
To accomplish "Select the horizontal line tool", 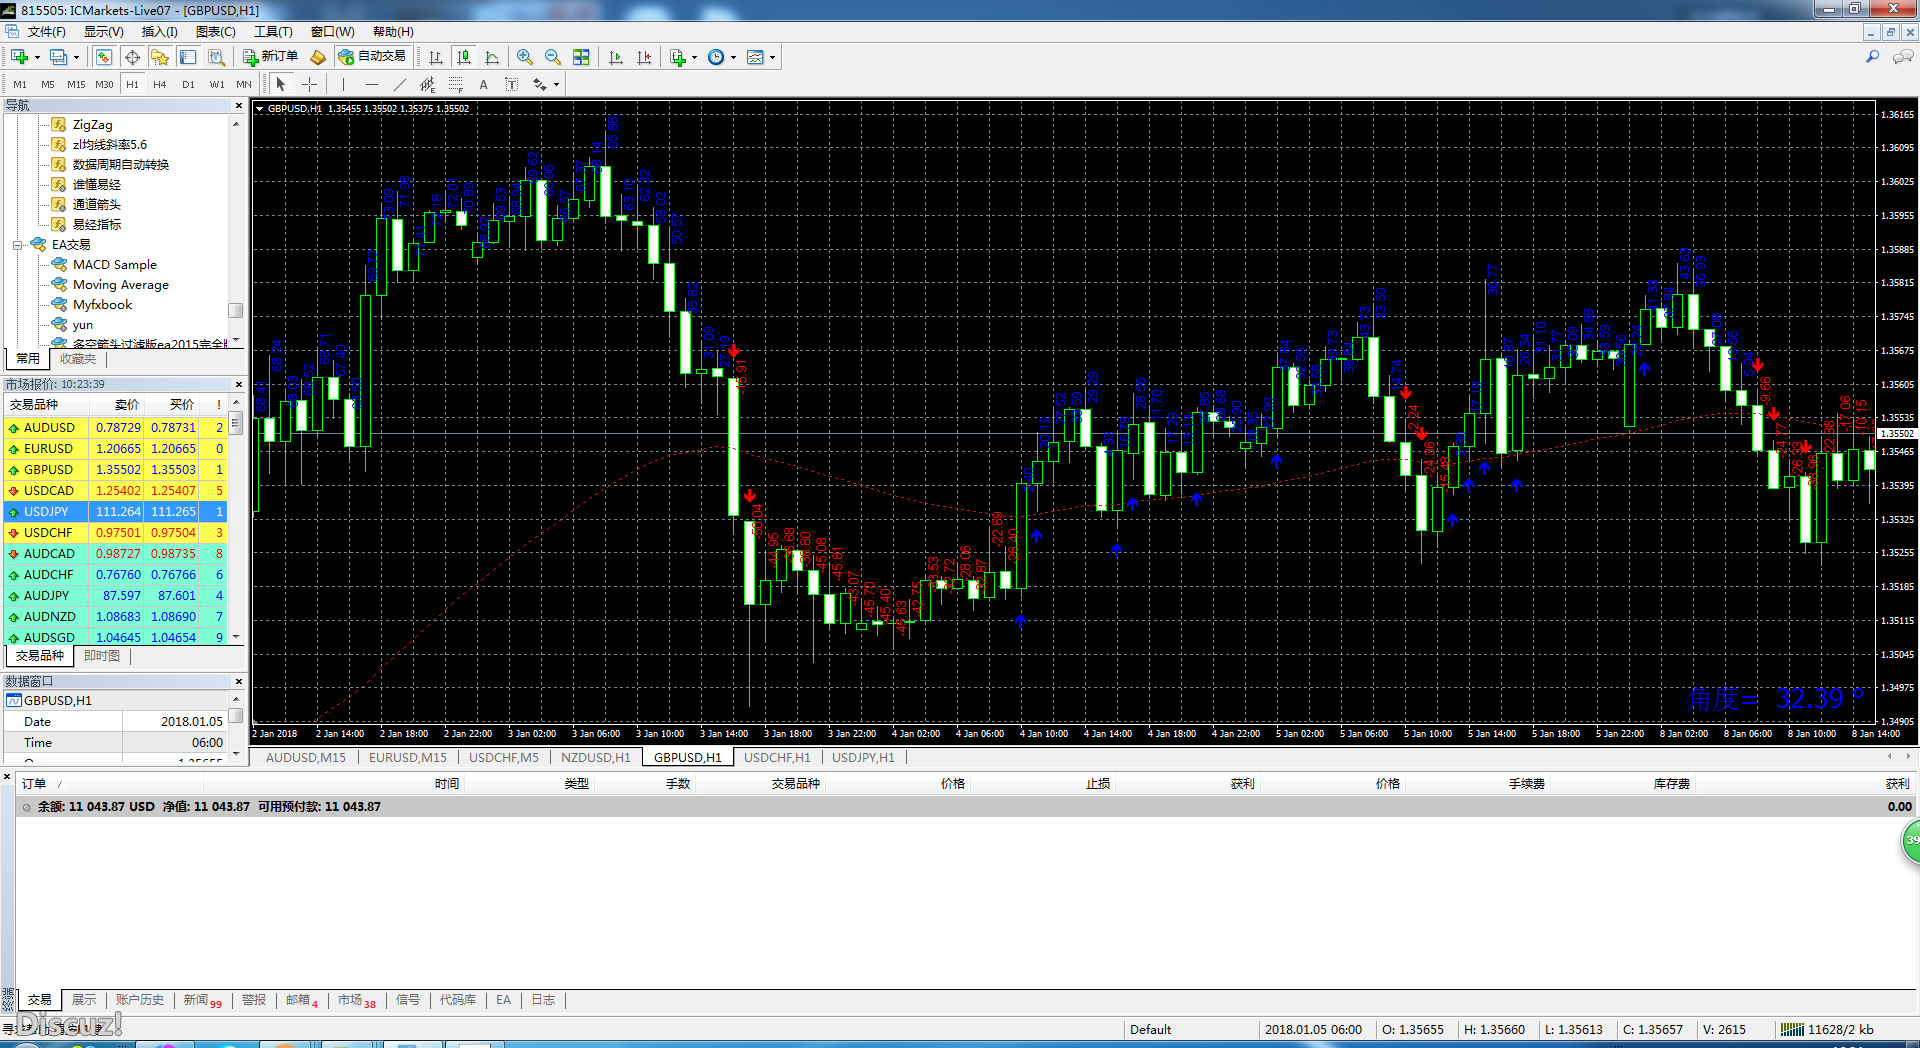I will pyautogui.click(x=371, y=84).
